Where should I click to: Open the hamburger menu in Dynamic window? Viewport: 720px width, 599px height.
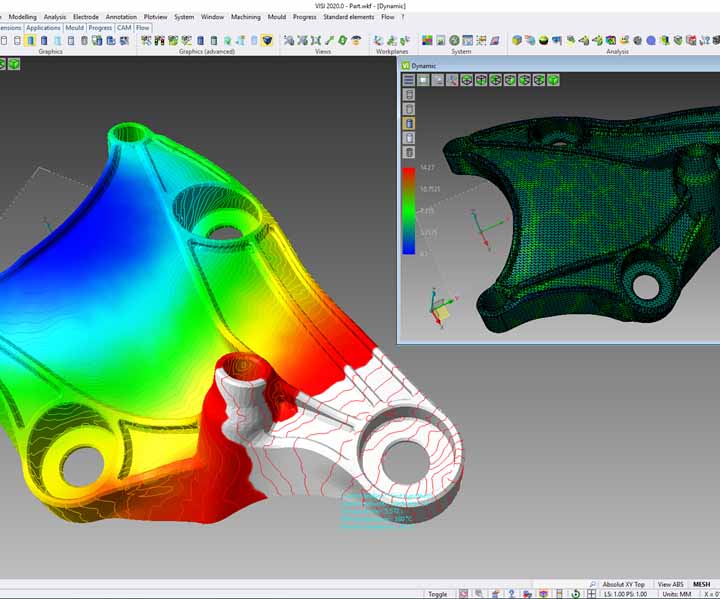(408, 80)
